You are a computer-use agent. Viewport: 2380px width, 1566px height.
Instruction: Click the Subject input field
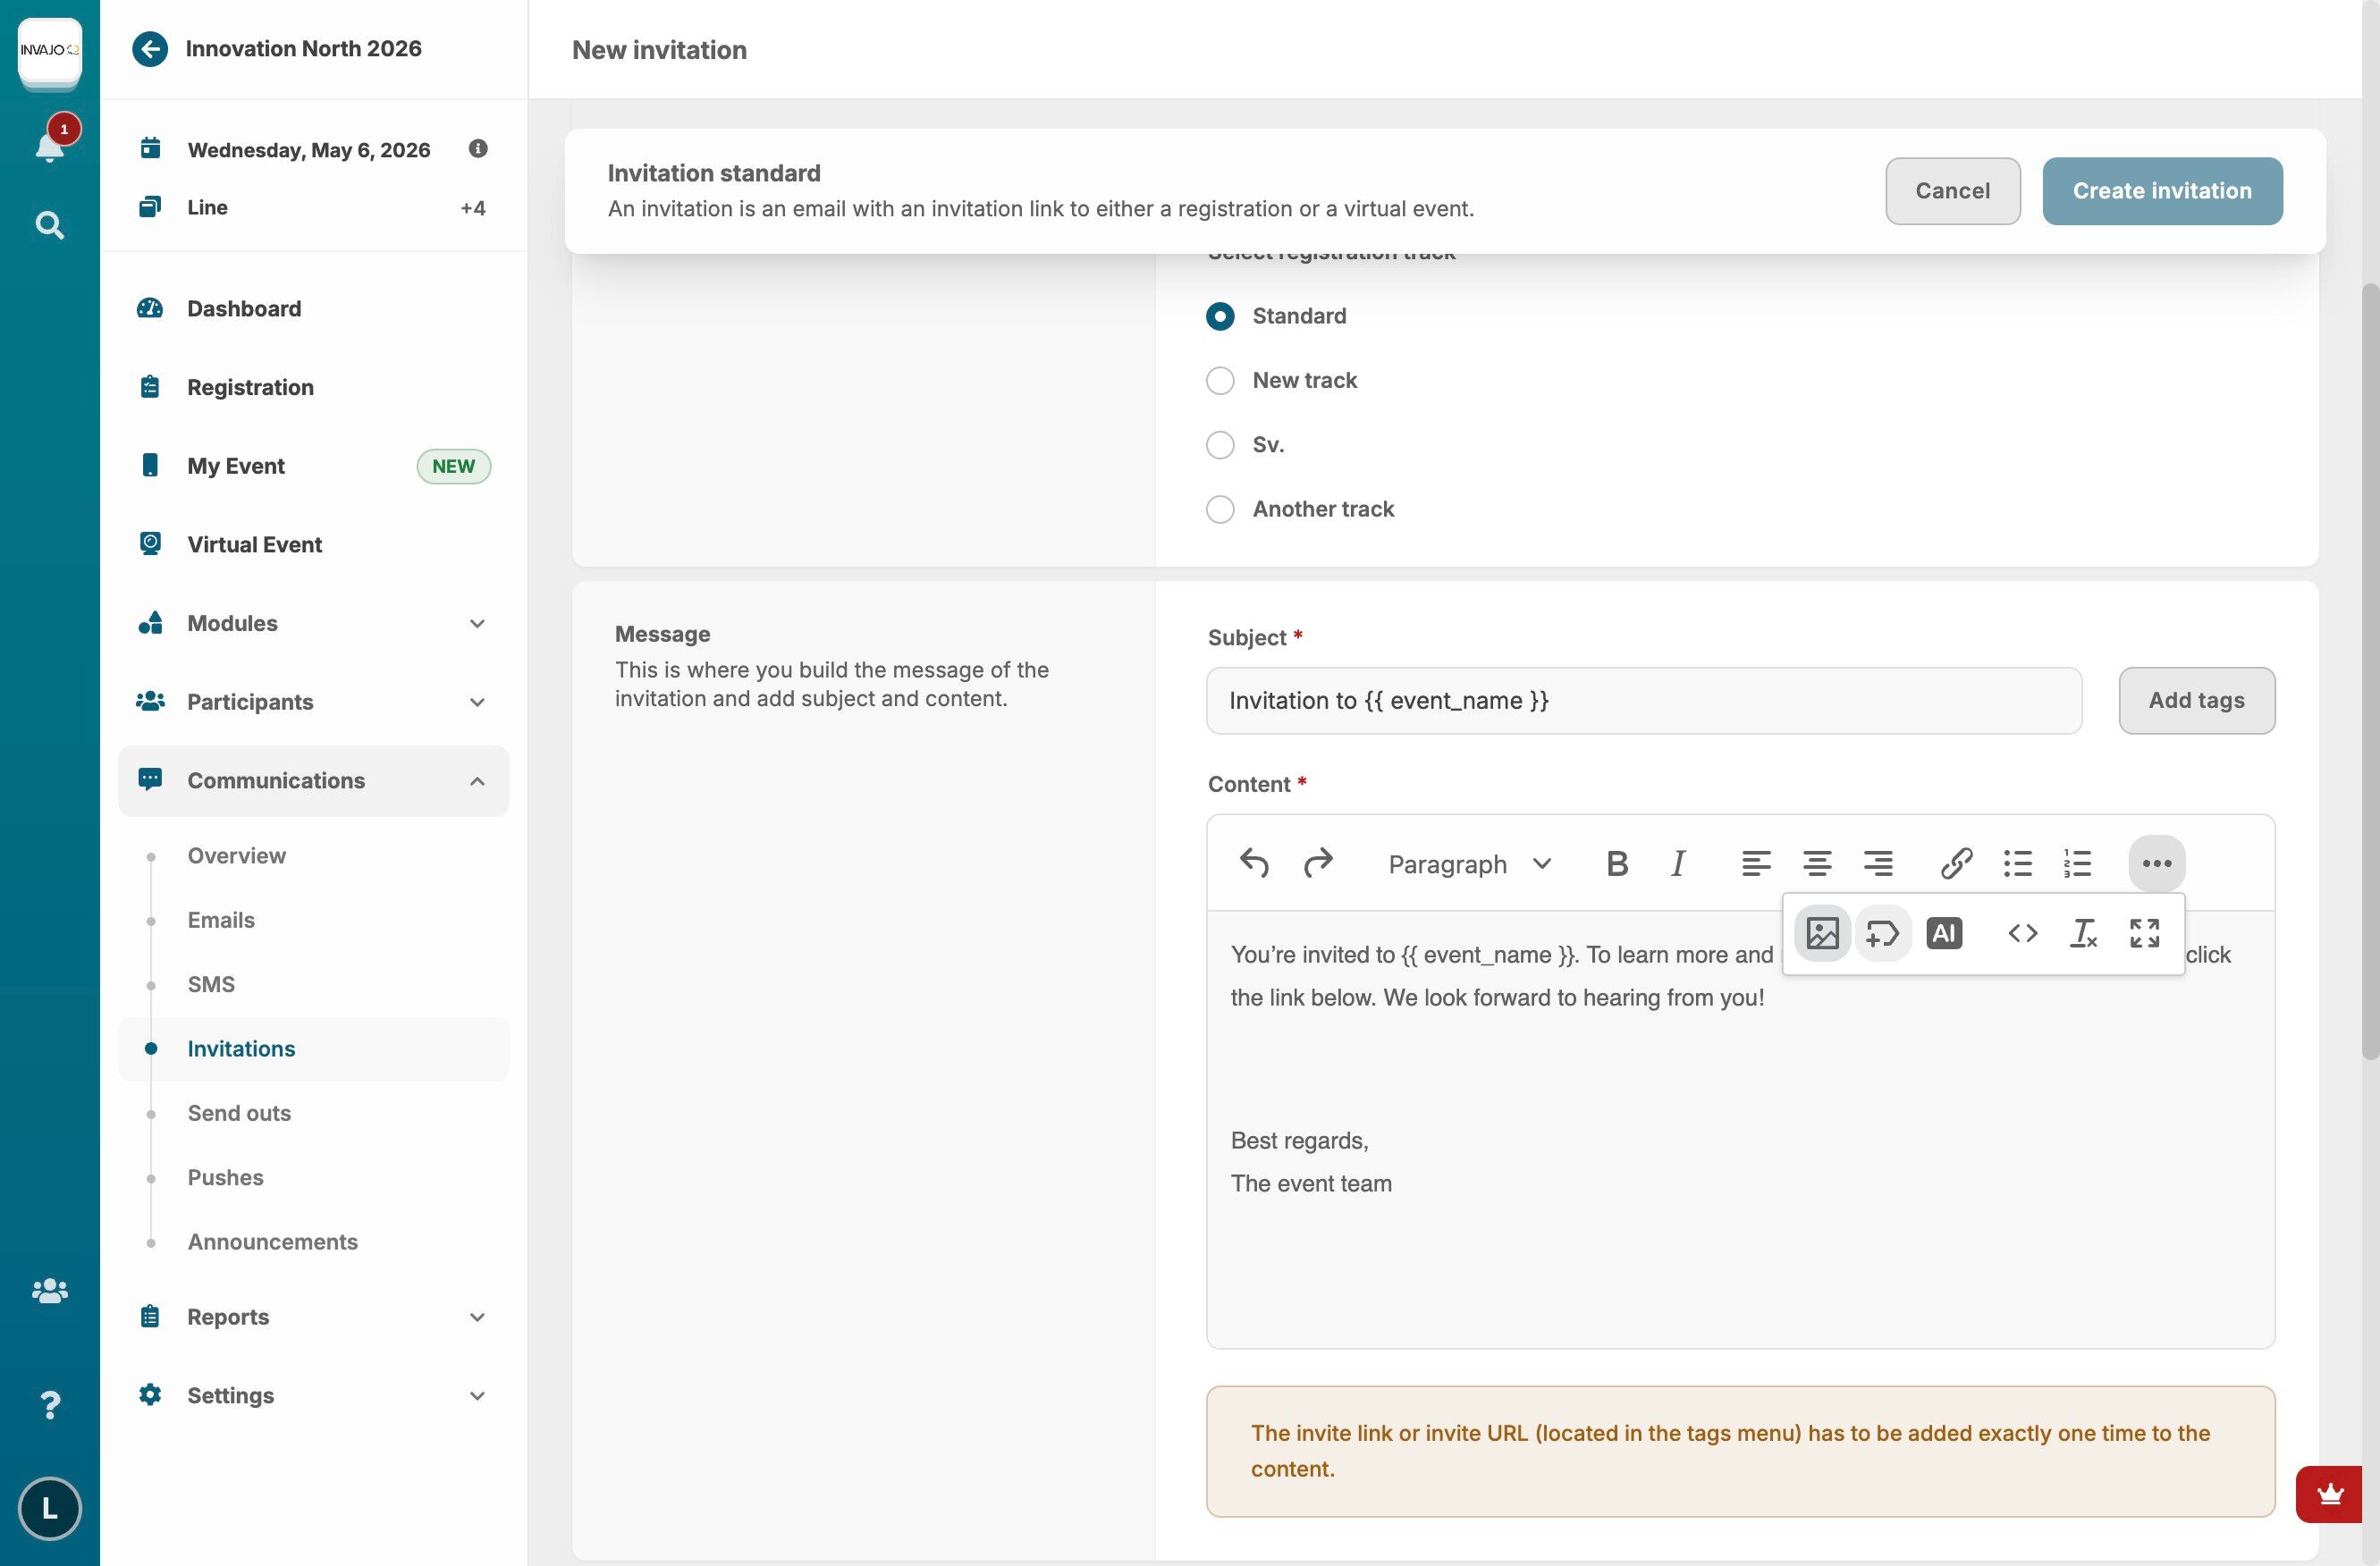tap(1643, 701)
